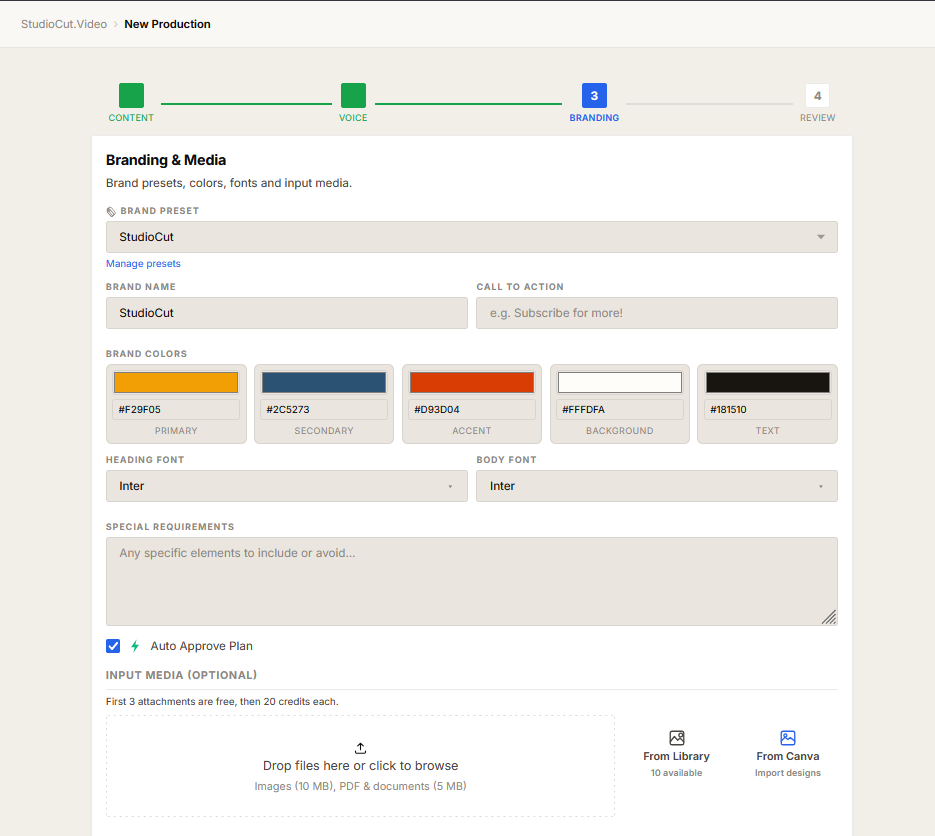Screen dimensions: 935x836
Task: Open the Heading Font dropdown
Action: point(286,486)
